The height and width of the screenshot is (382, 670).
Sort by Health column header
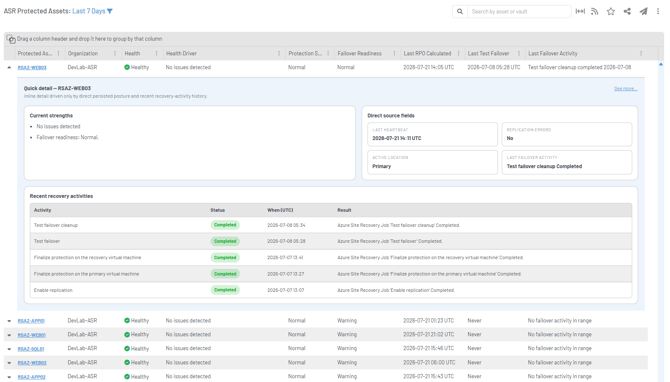(x=132, y=53)
